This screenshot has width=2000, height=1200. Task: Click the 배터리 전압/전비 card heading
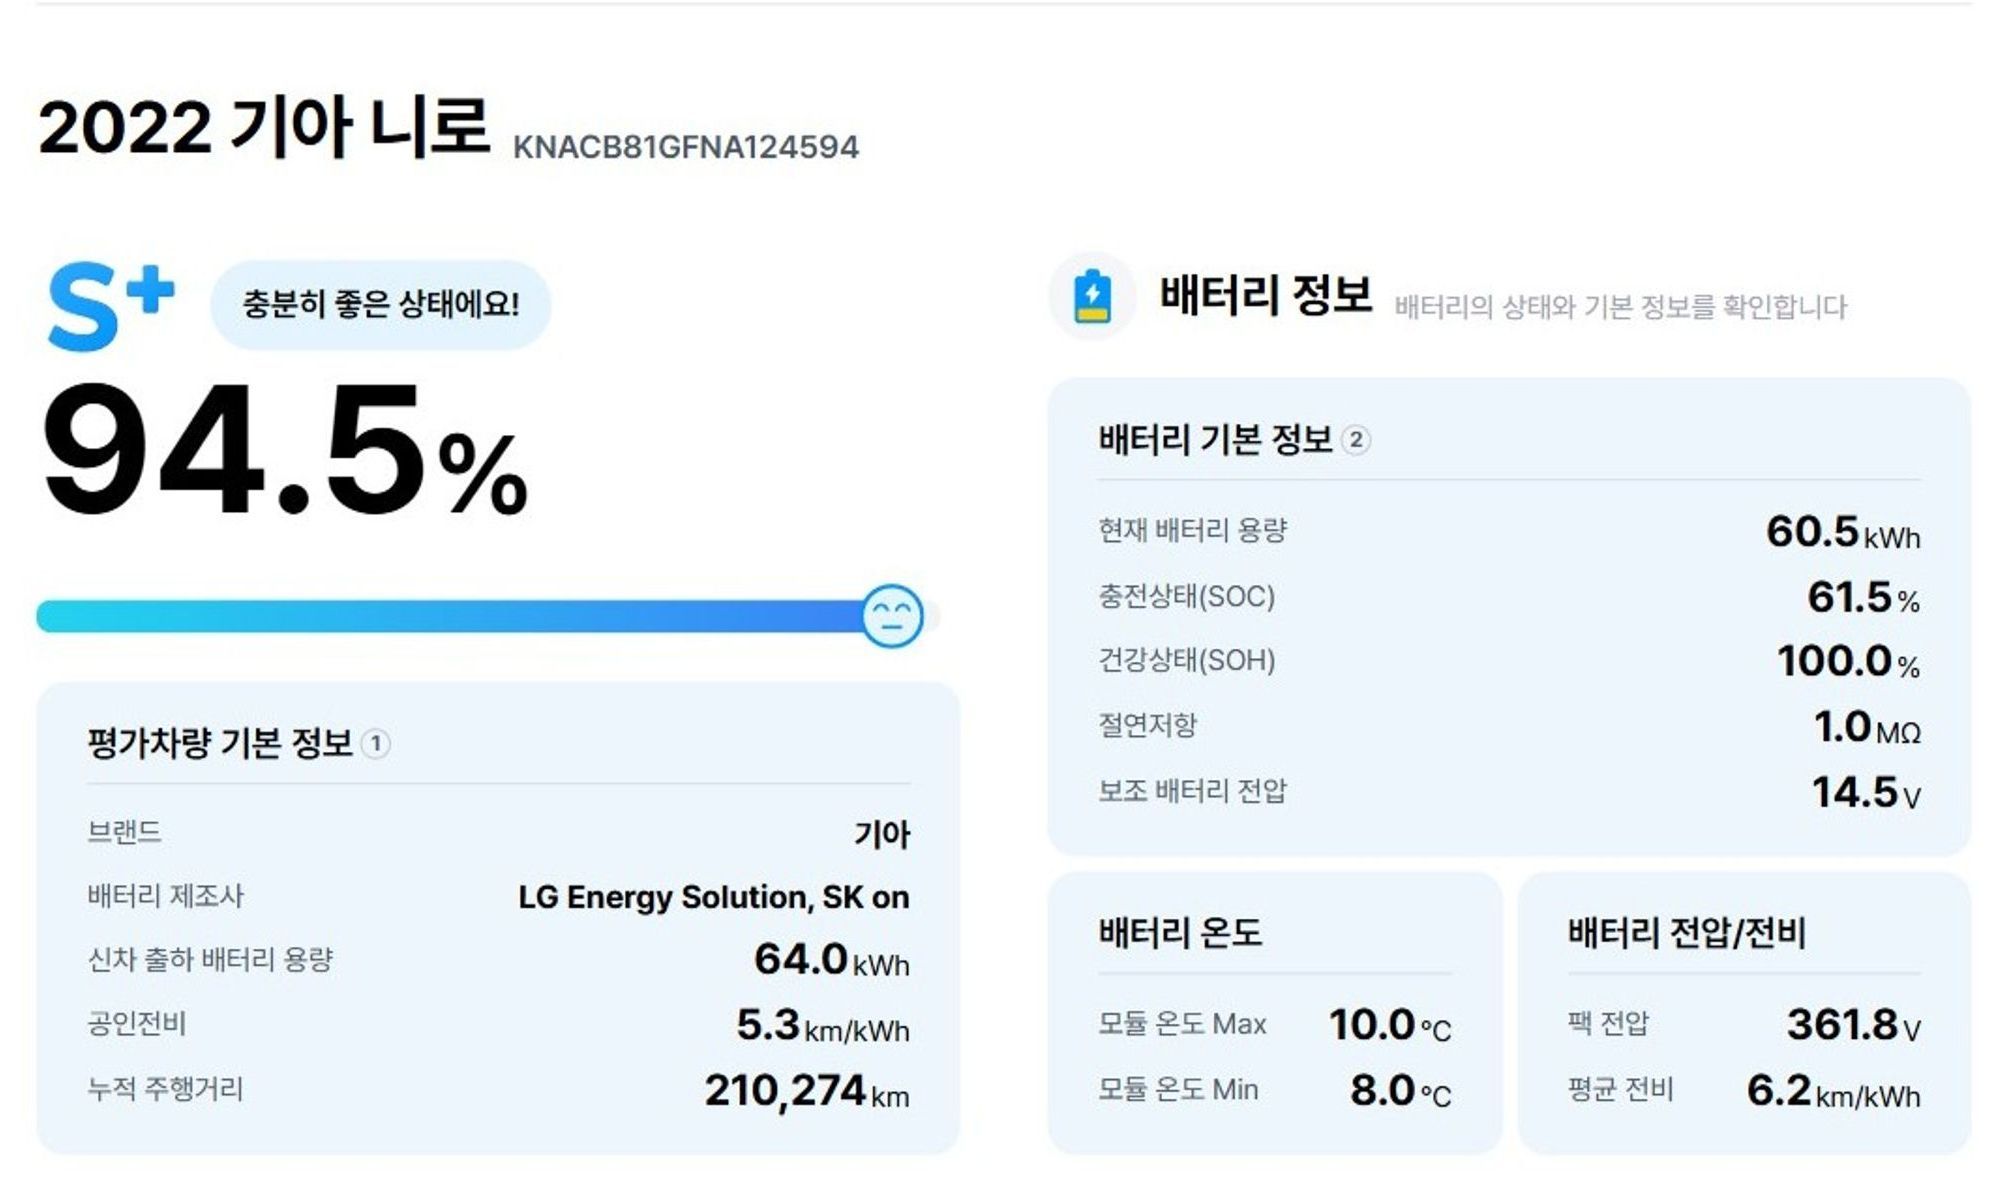coord(1686,933)
